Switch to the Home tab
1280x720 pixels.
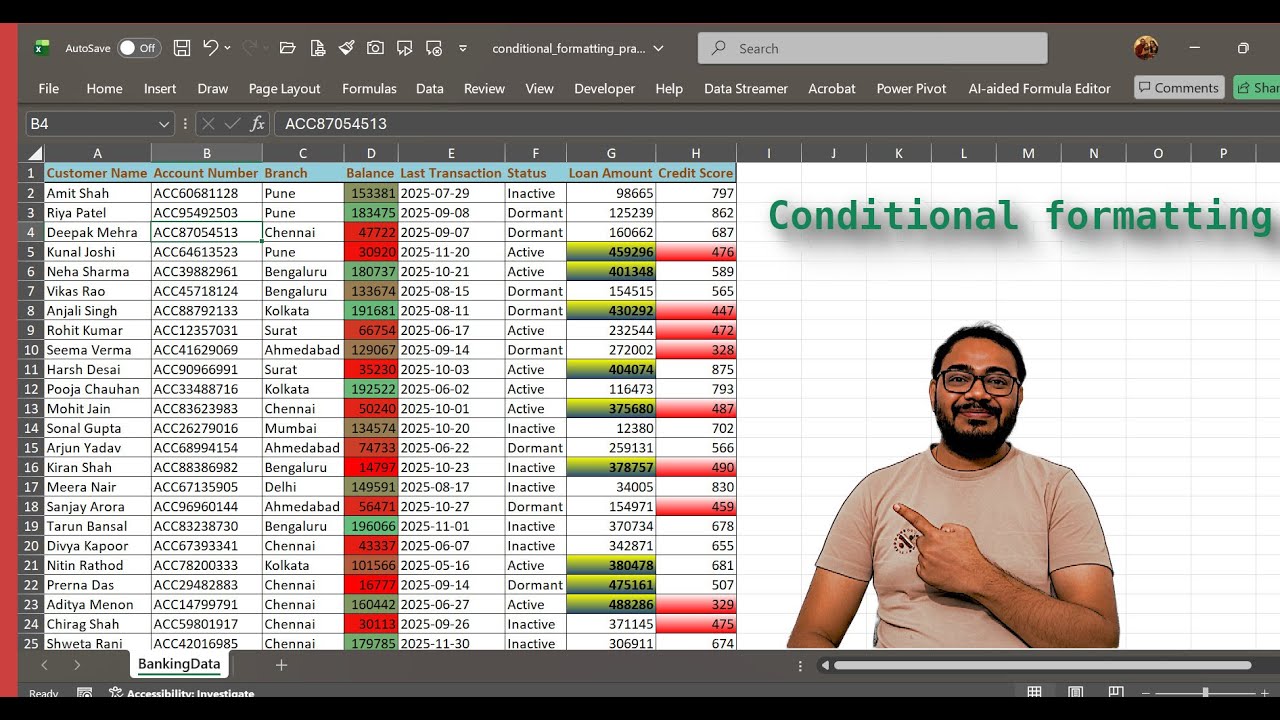[104, 88]
